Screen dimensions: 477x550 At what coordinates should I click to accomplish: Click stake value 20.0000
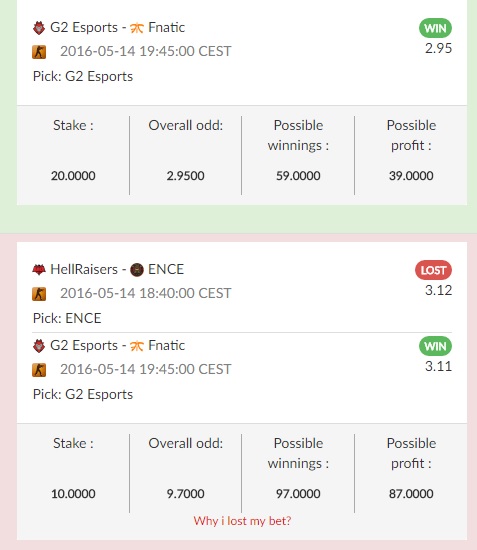73,176
